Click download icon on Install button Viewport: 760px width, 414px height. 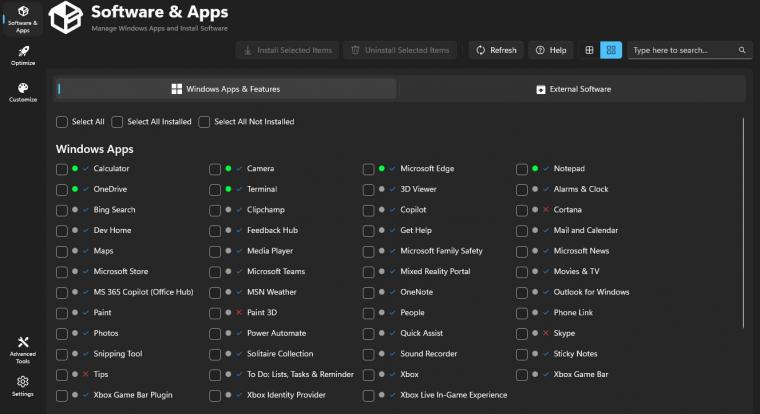coord(247,50)
